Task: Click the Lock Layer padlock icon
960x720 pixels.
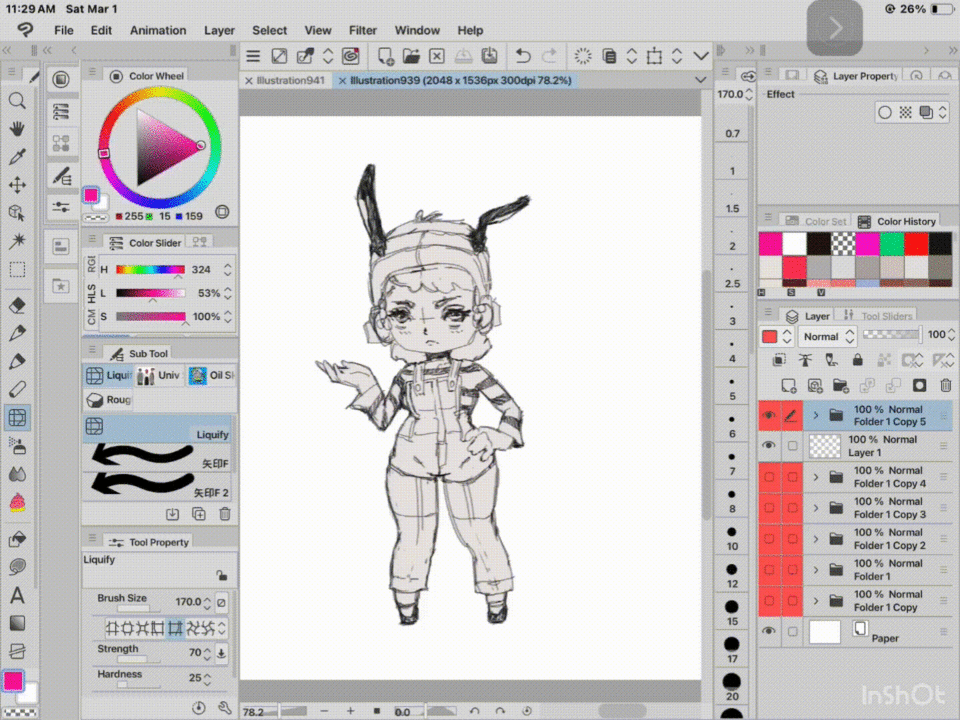Action: [856, 360]
